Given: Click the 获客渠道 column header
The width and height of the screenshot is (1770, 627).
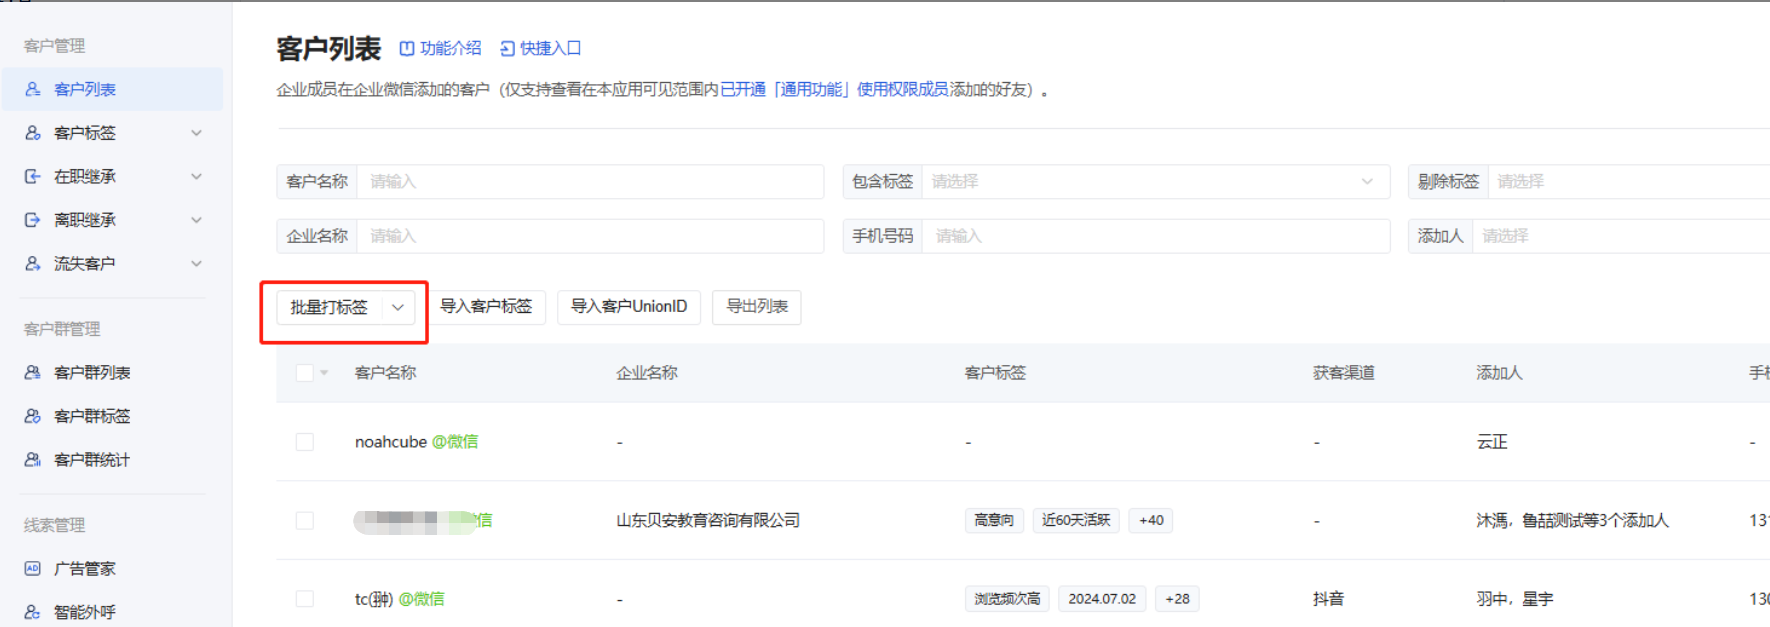Looking at the screenshot, I should click(1344, 373).
